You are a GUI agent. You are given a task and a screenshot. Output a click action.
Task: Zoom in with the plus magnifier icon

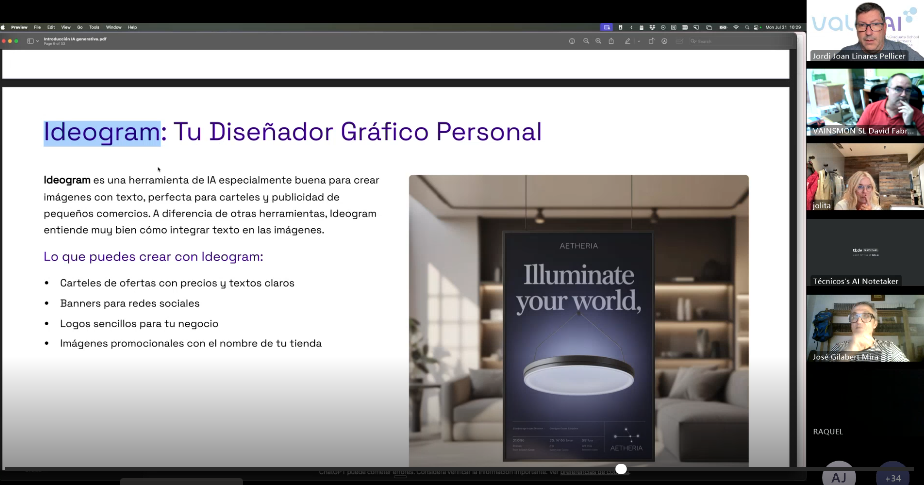598,41
